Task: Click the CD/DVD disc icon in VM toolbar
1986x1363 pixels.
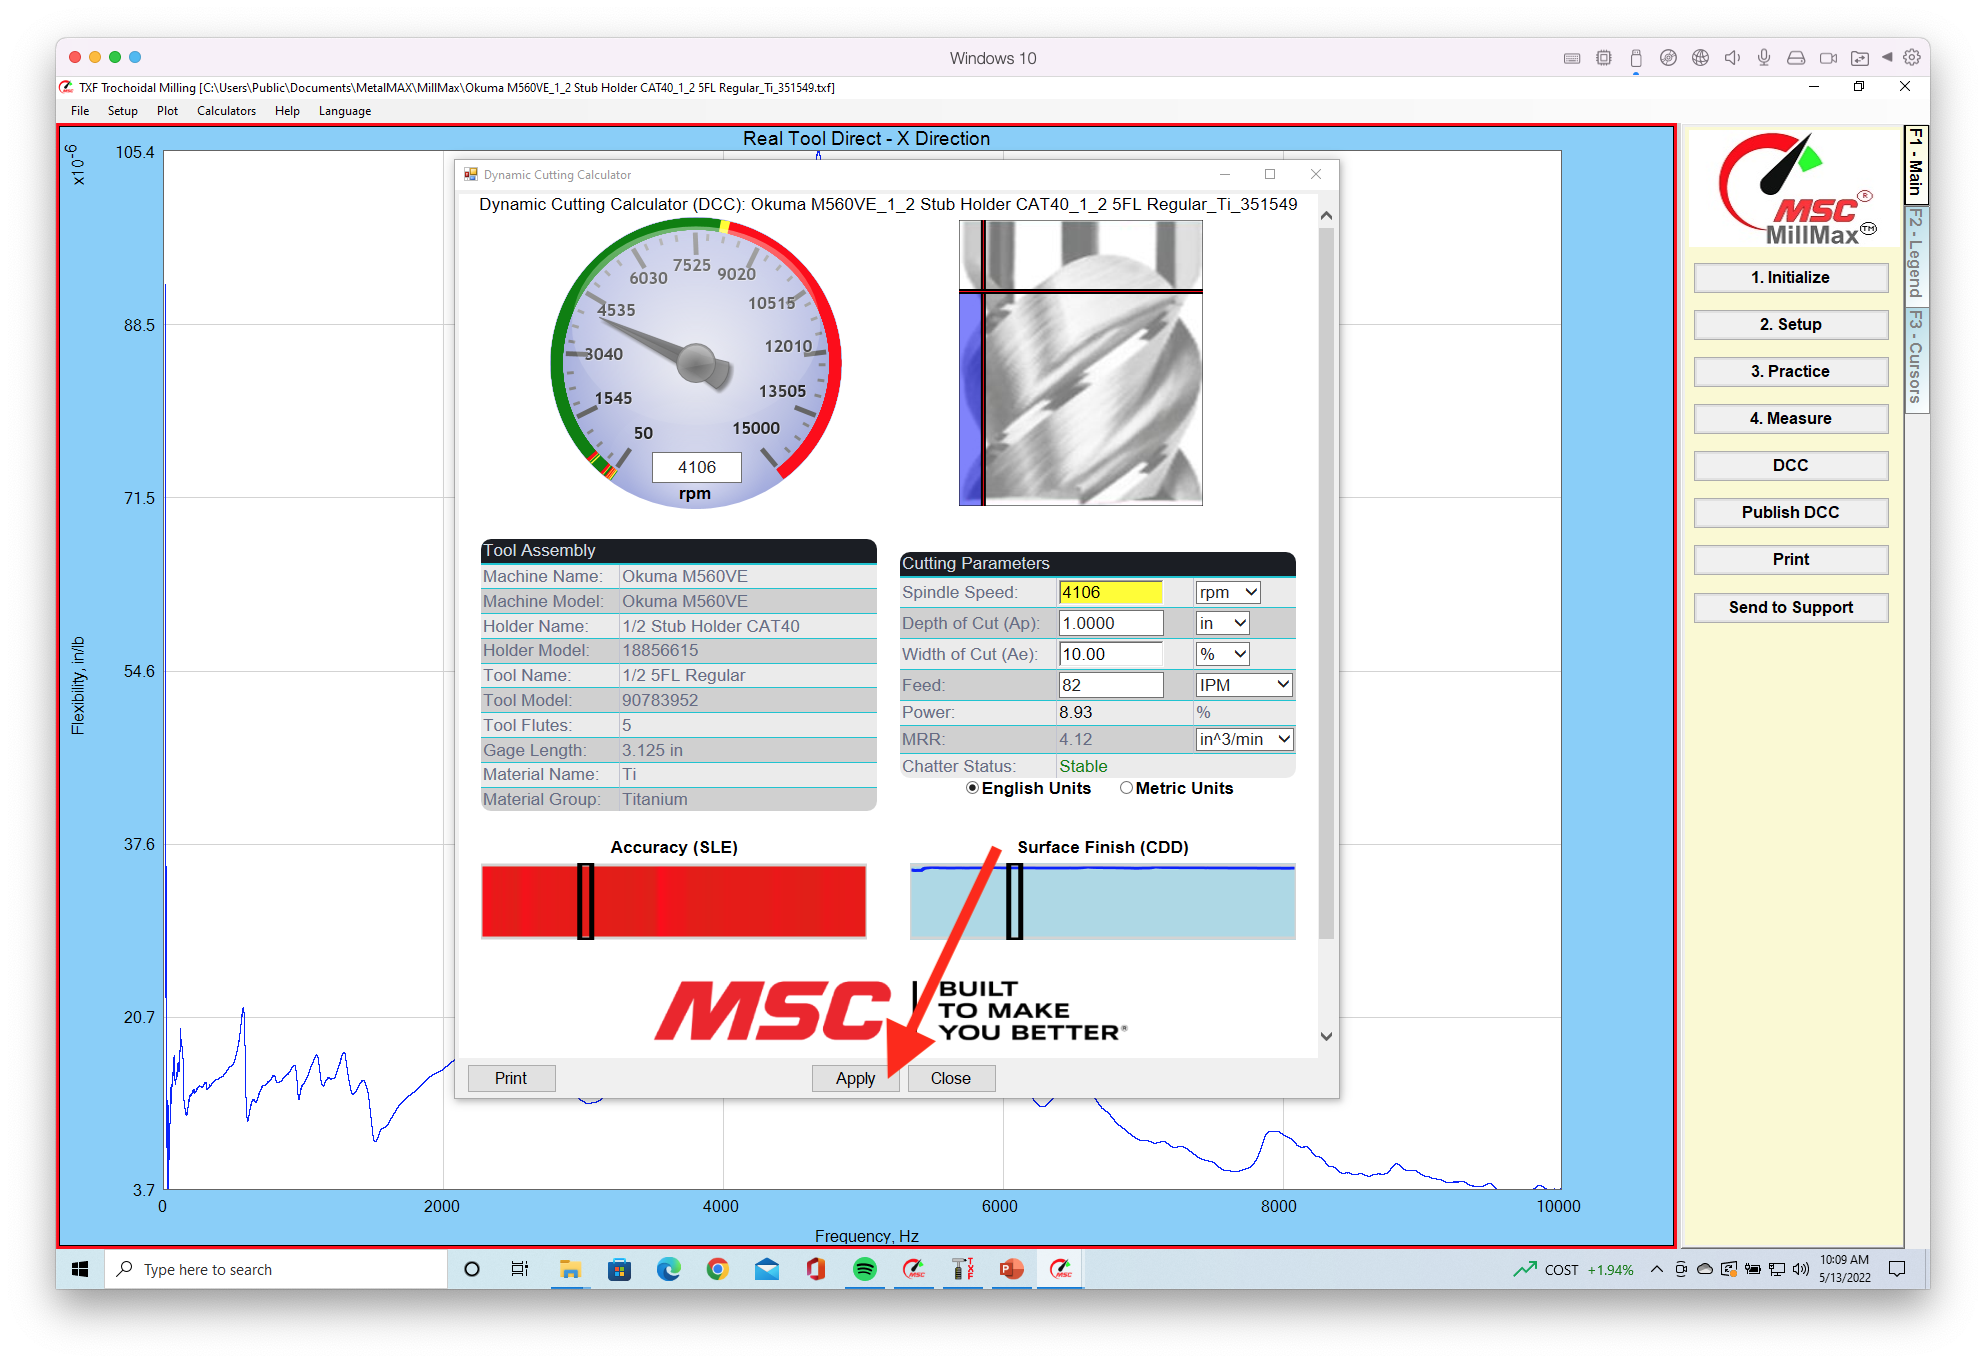Action: click(x=1668, y=58)
